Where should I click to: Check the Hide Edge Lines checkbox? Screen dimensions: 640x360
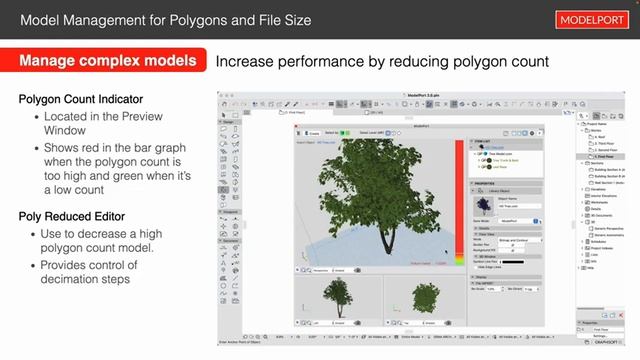click(476, 267)
